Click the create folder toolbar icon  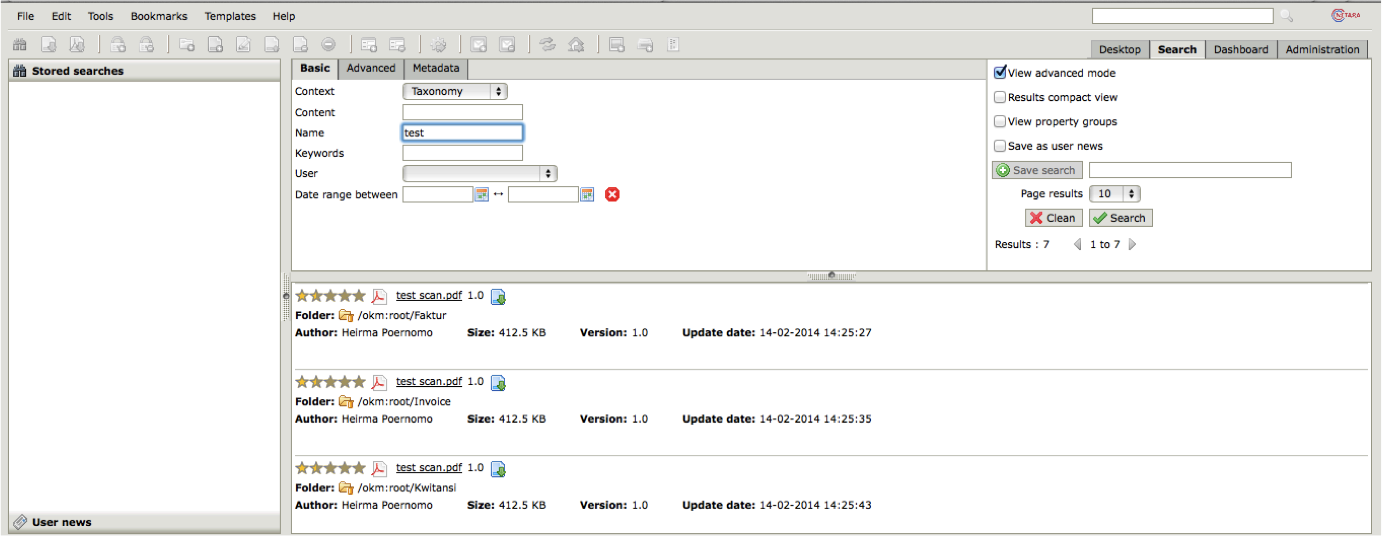click(x=187, y=45)
